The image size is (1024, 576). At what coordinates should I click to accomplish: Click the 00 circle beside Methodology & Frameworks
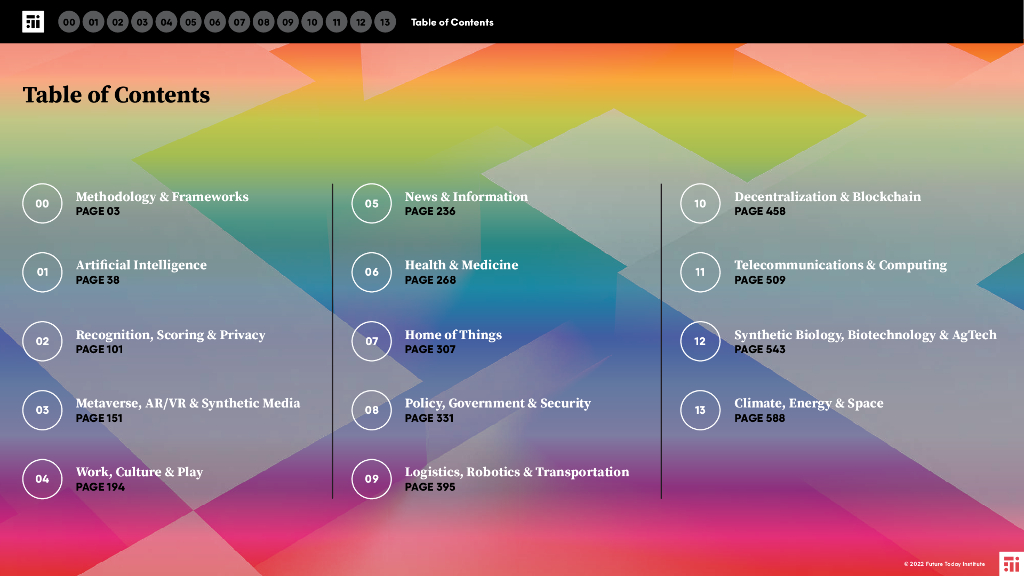coord(42,204)
